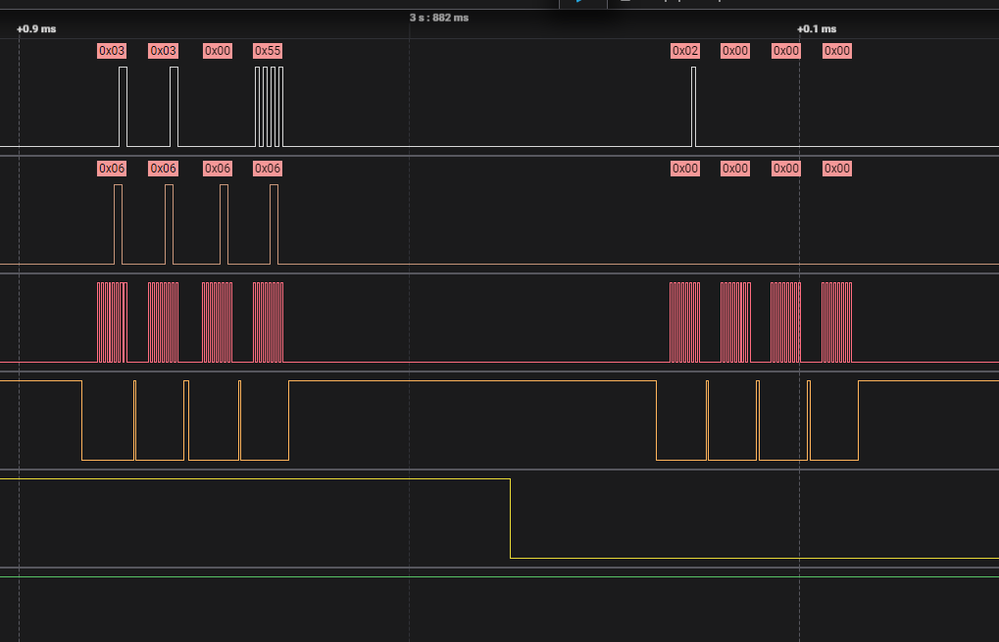Click the first 0x03 label on top channel

111,51
